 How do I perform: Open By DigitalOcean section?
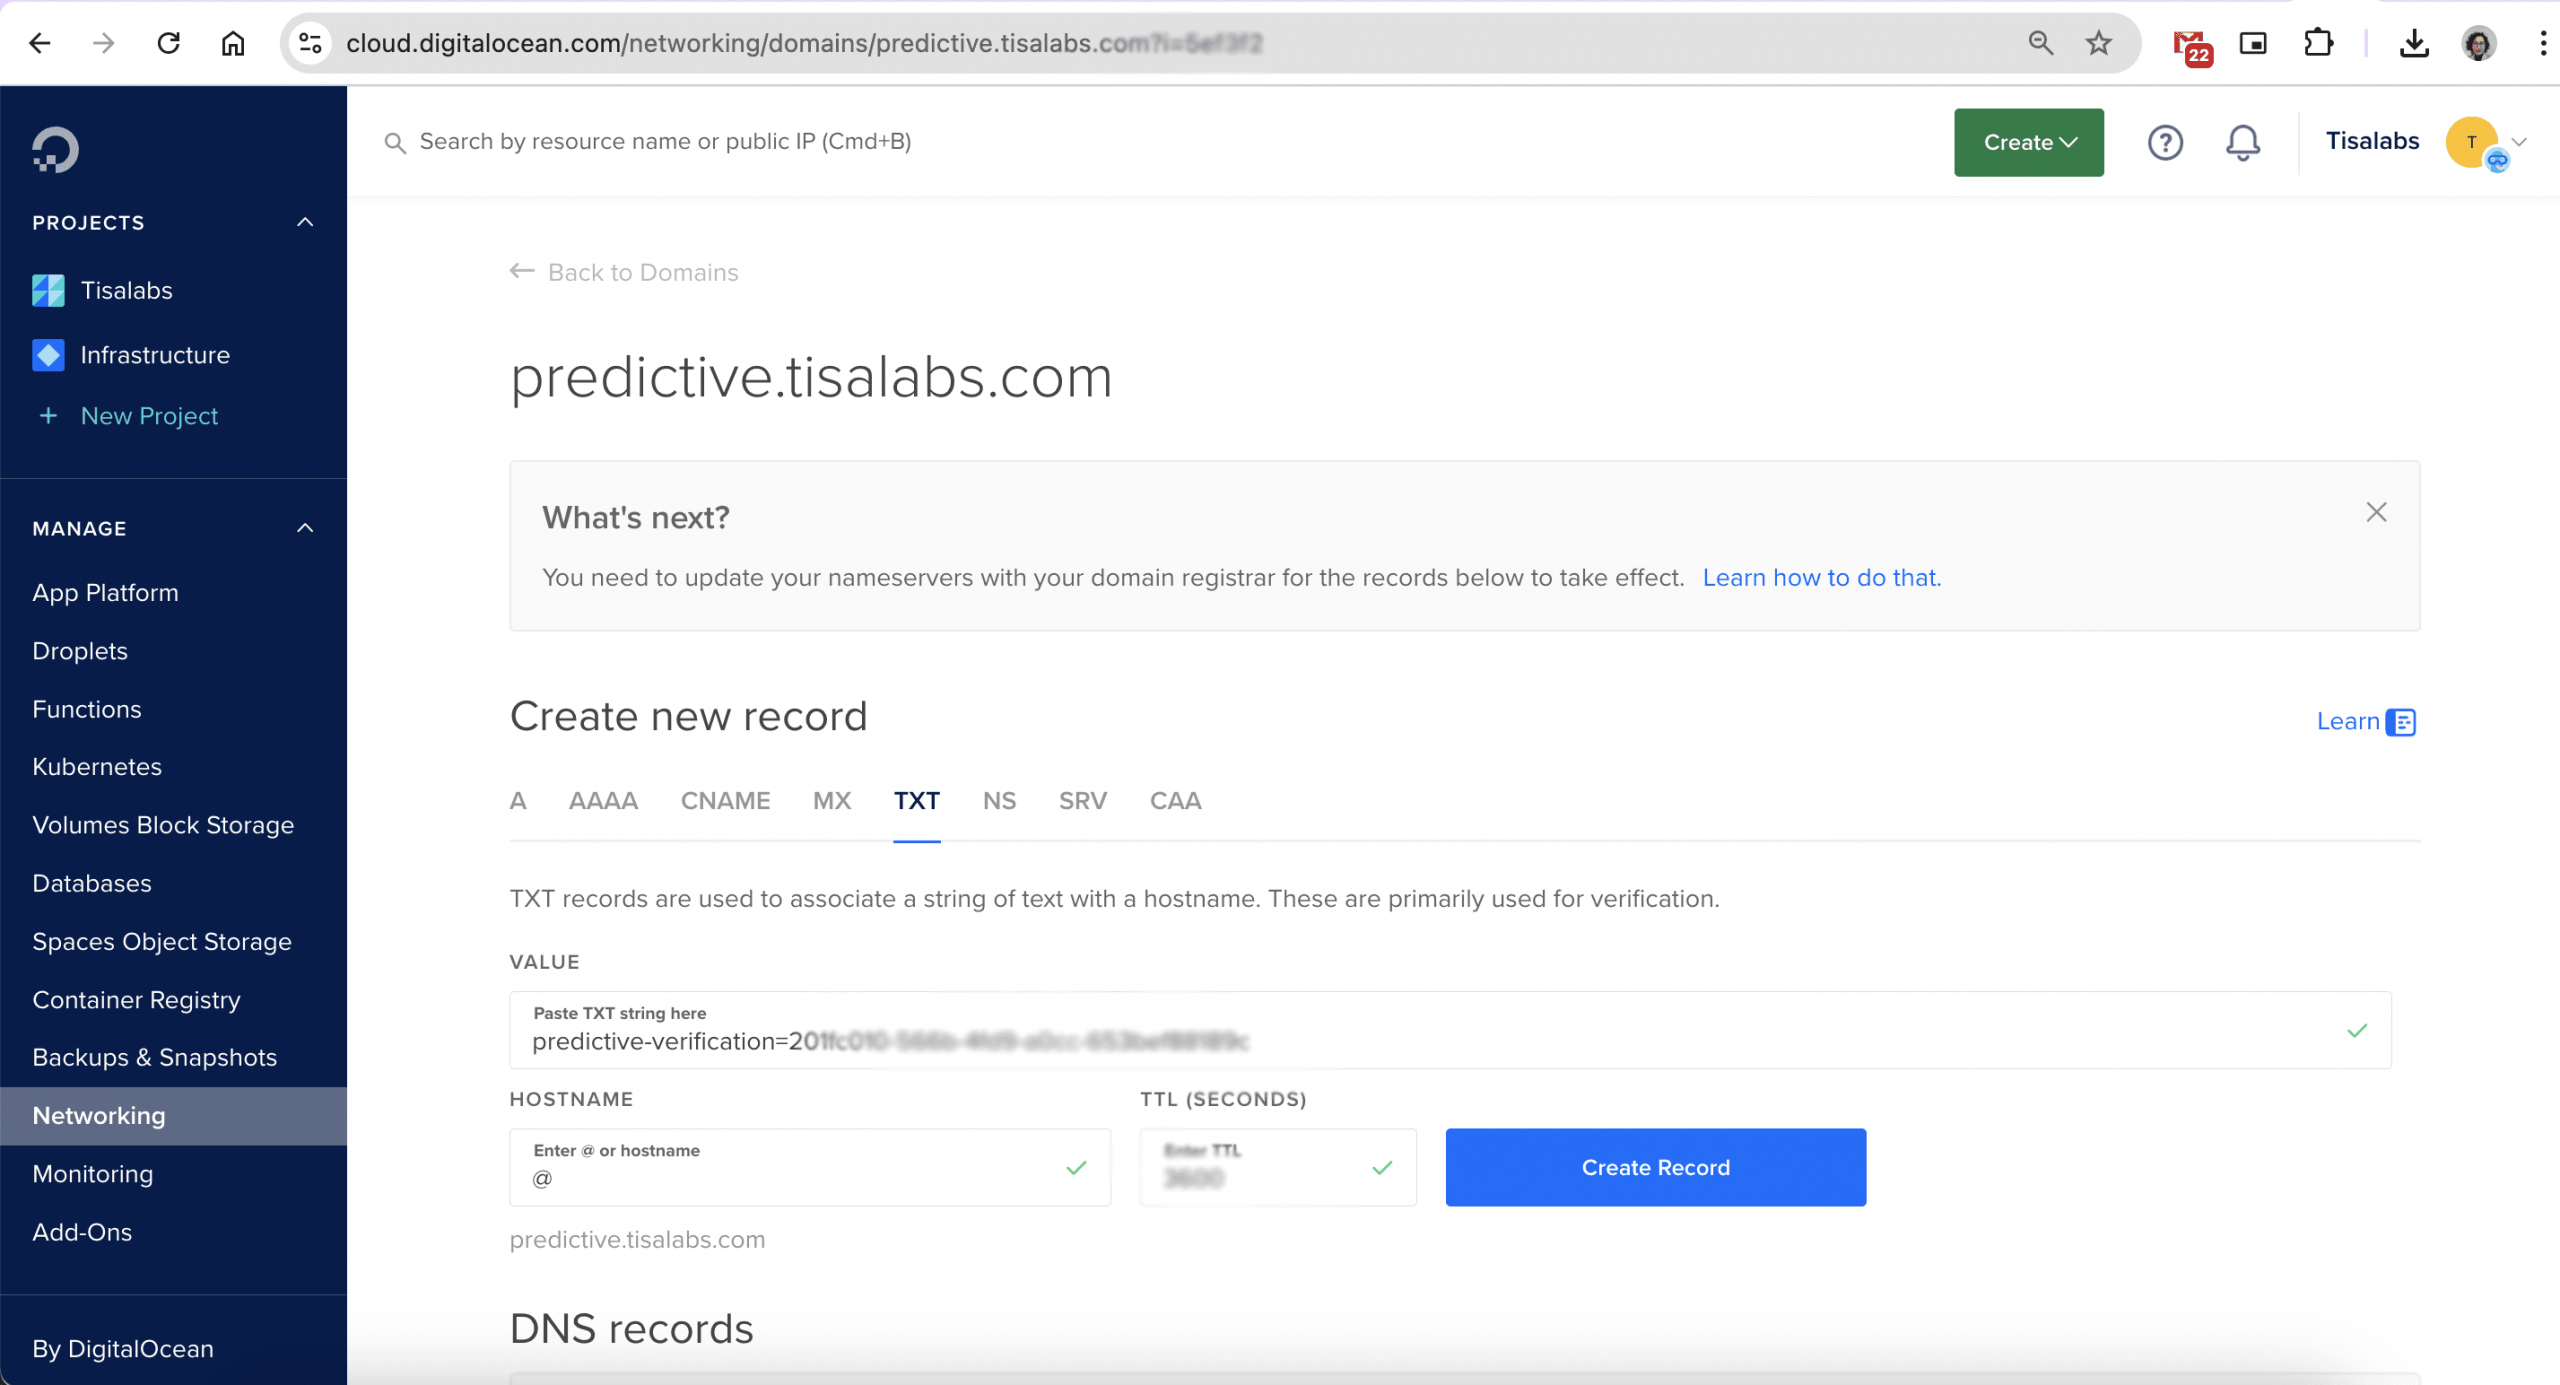coord(123,1349)
